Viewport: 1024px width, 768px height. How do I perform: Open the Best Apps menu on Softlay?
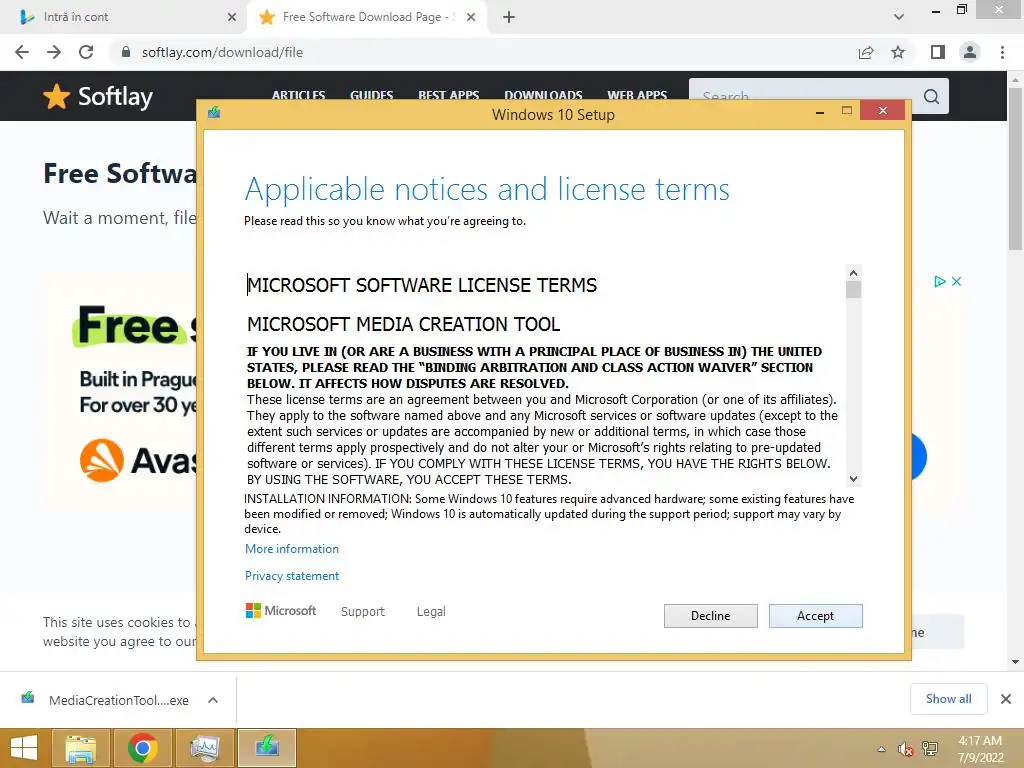pyautogui.click(x=449, y=95)
